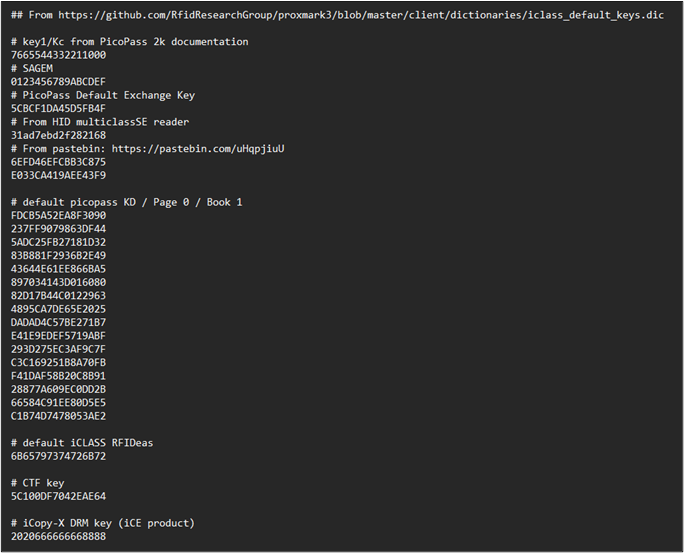The height and width of the screenshot is (553, 684).
Task: Click key 43644E61EE866BA5
Action: coord(58,269)
